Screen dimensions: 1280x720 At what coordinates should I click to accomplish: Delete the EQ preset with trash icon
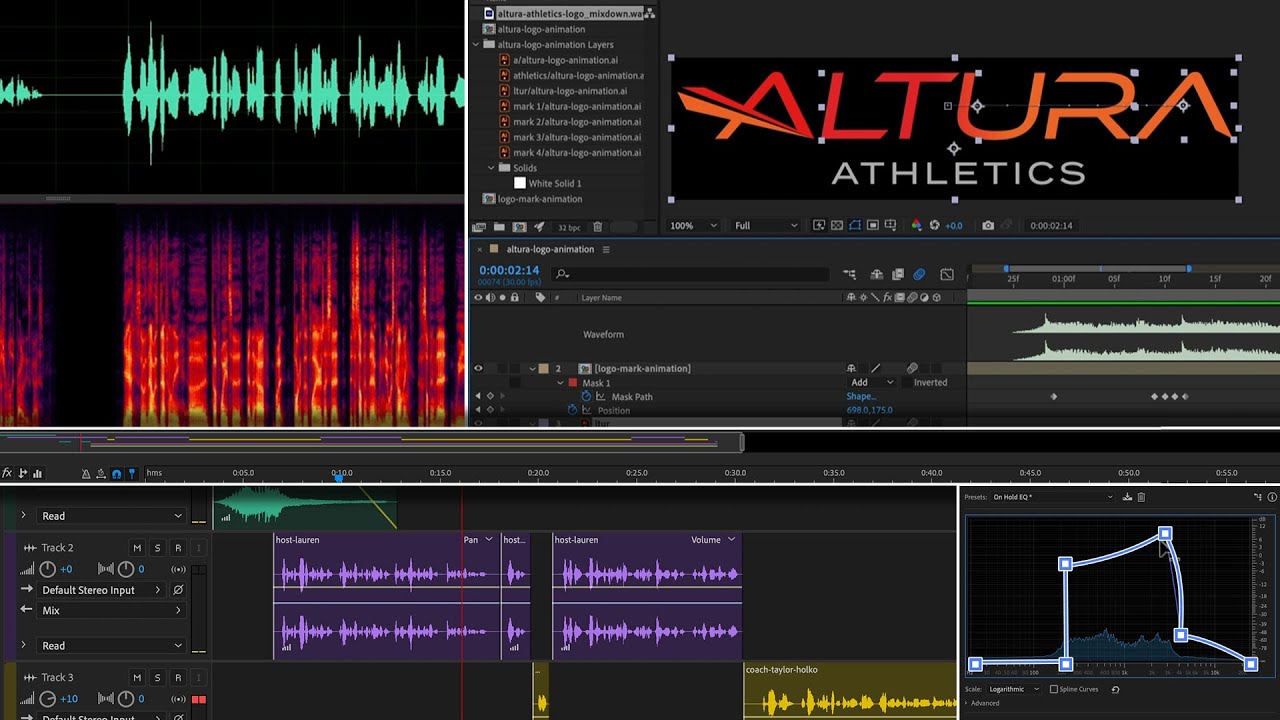[1141, 497]
